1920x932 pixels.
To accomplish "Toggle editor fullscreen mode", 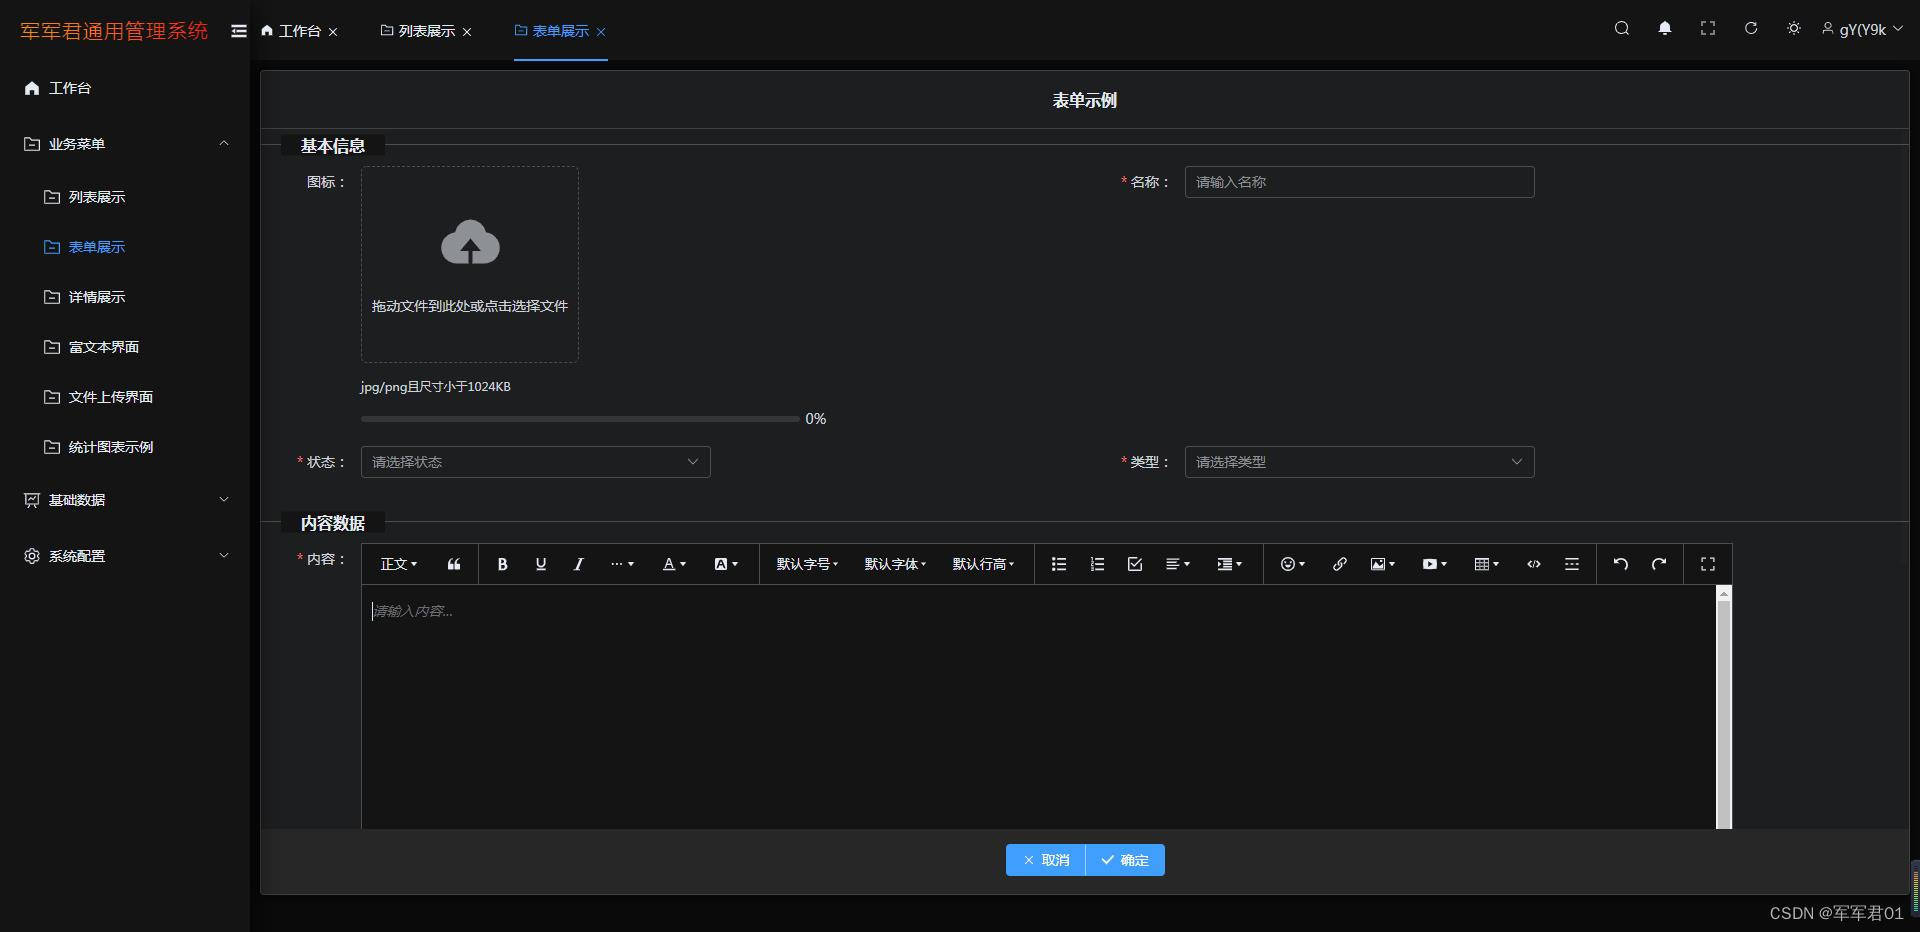I will pos(1707,564).
